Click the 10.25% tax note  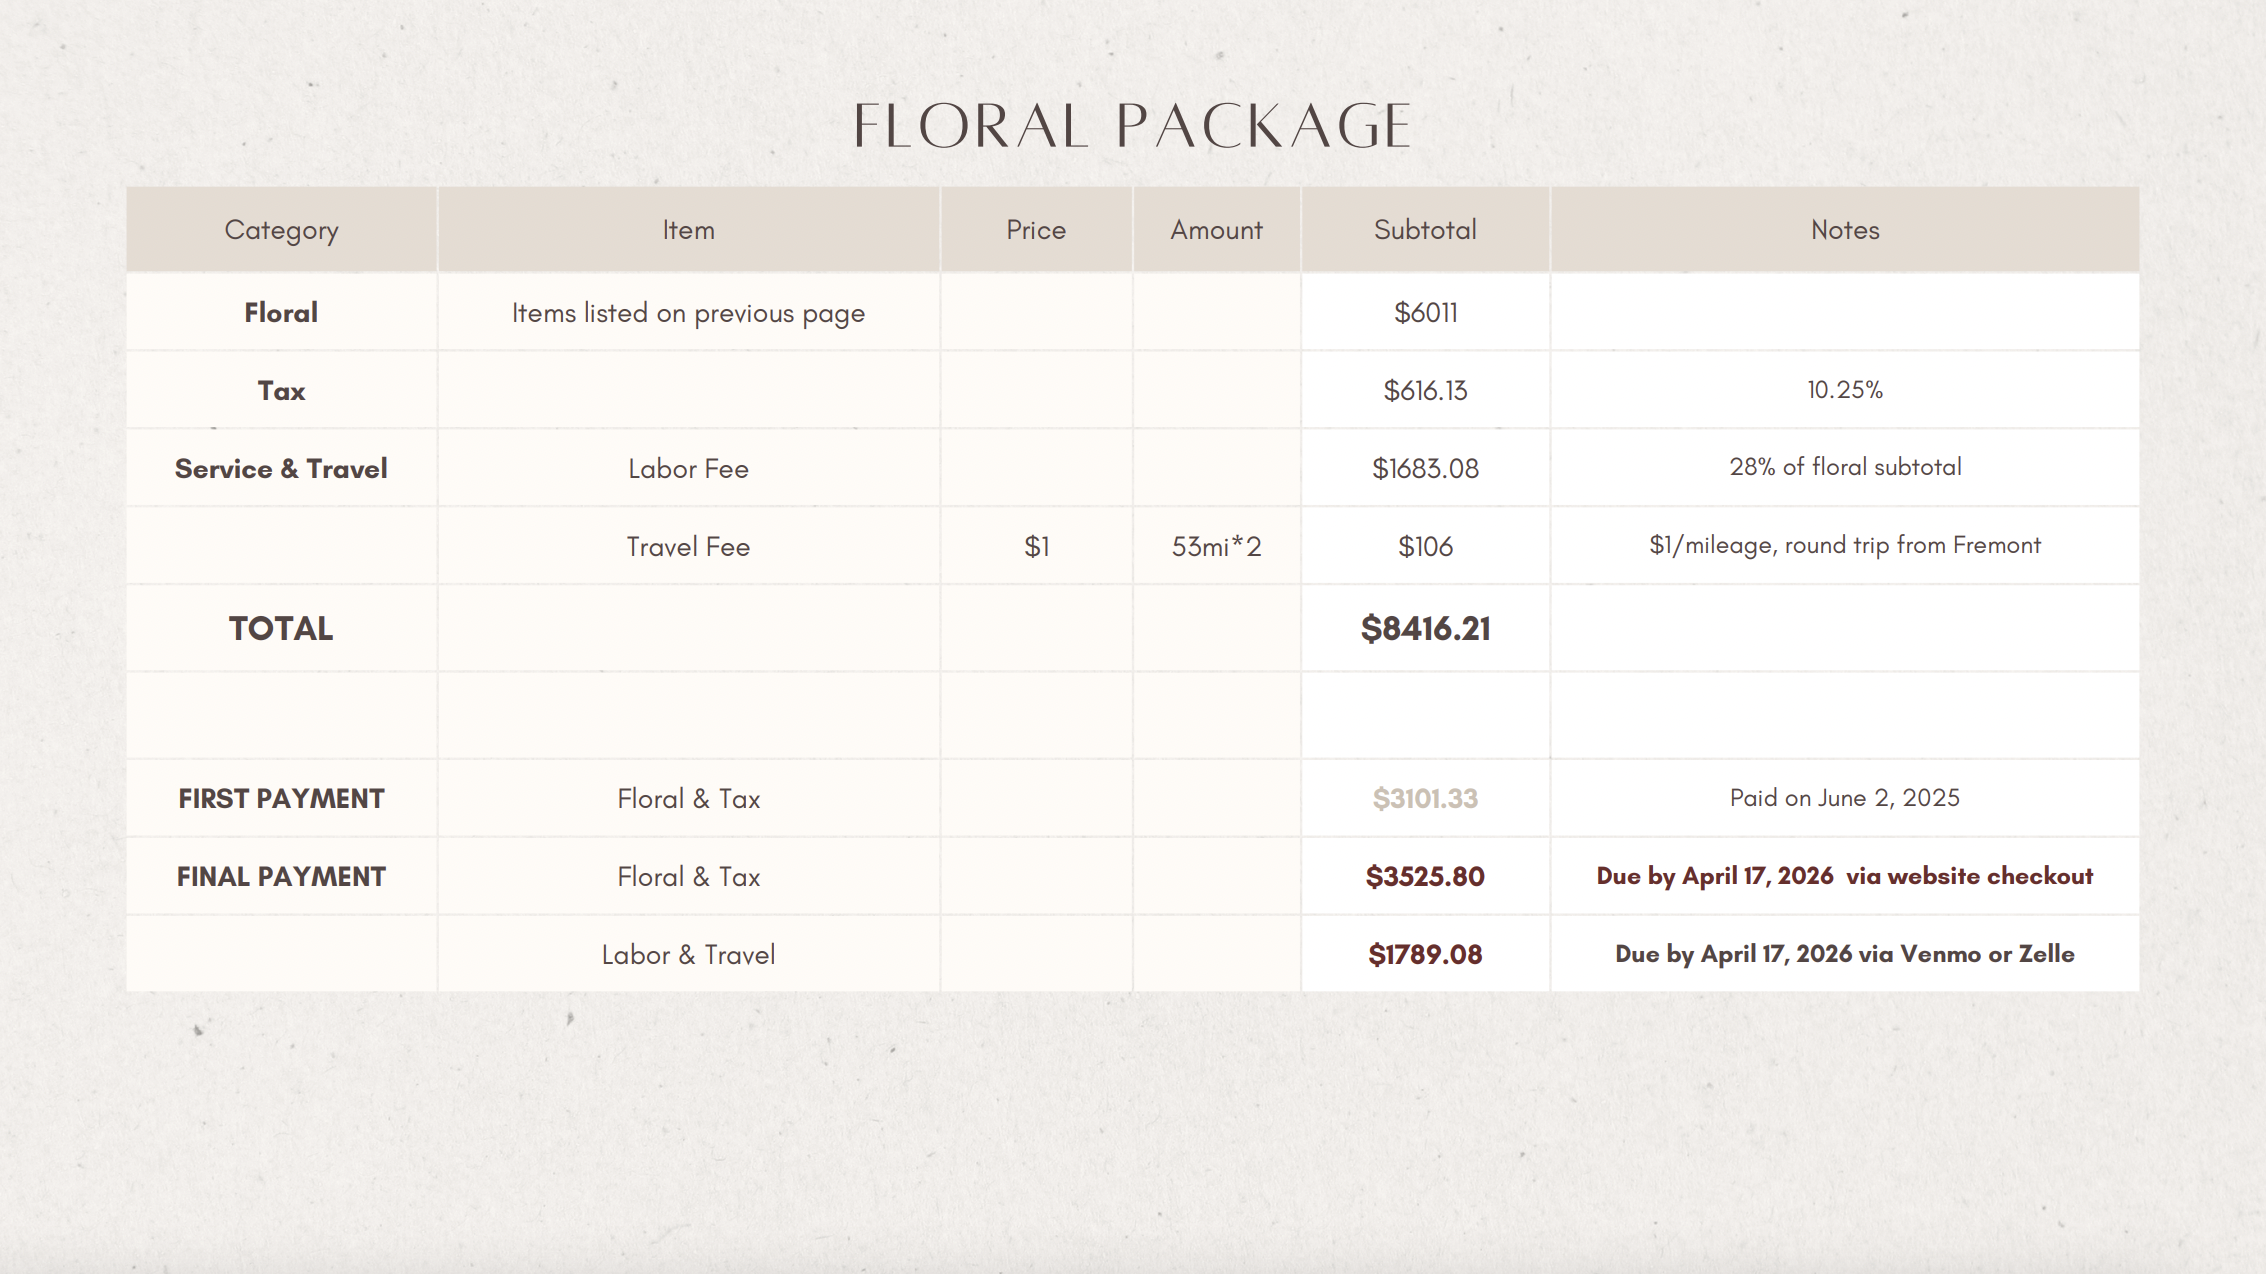1845,390
